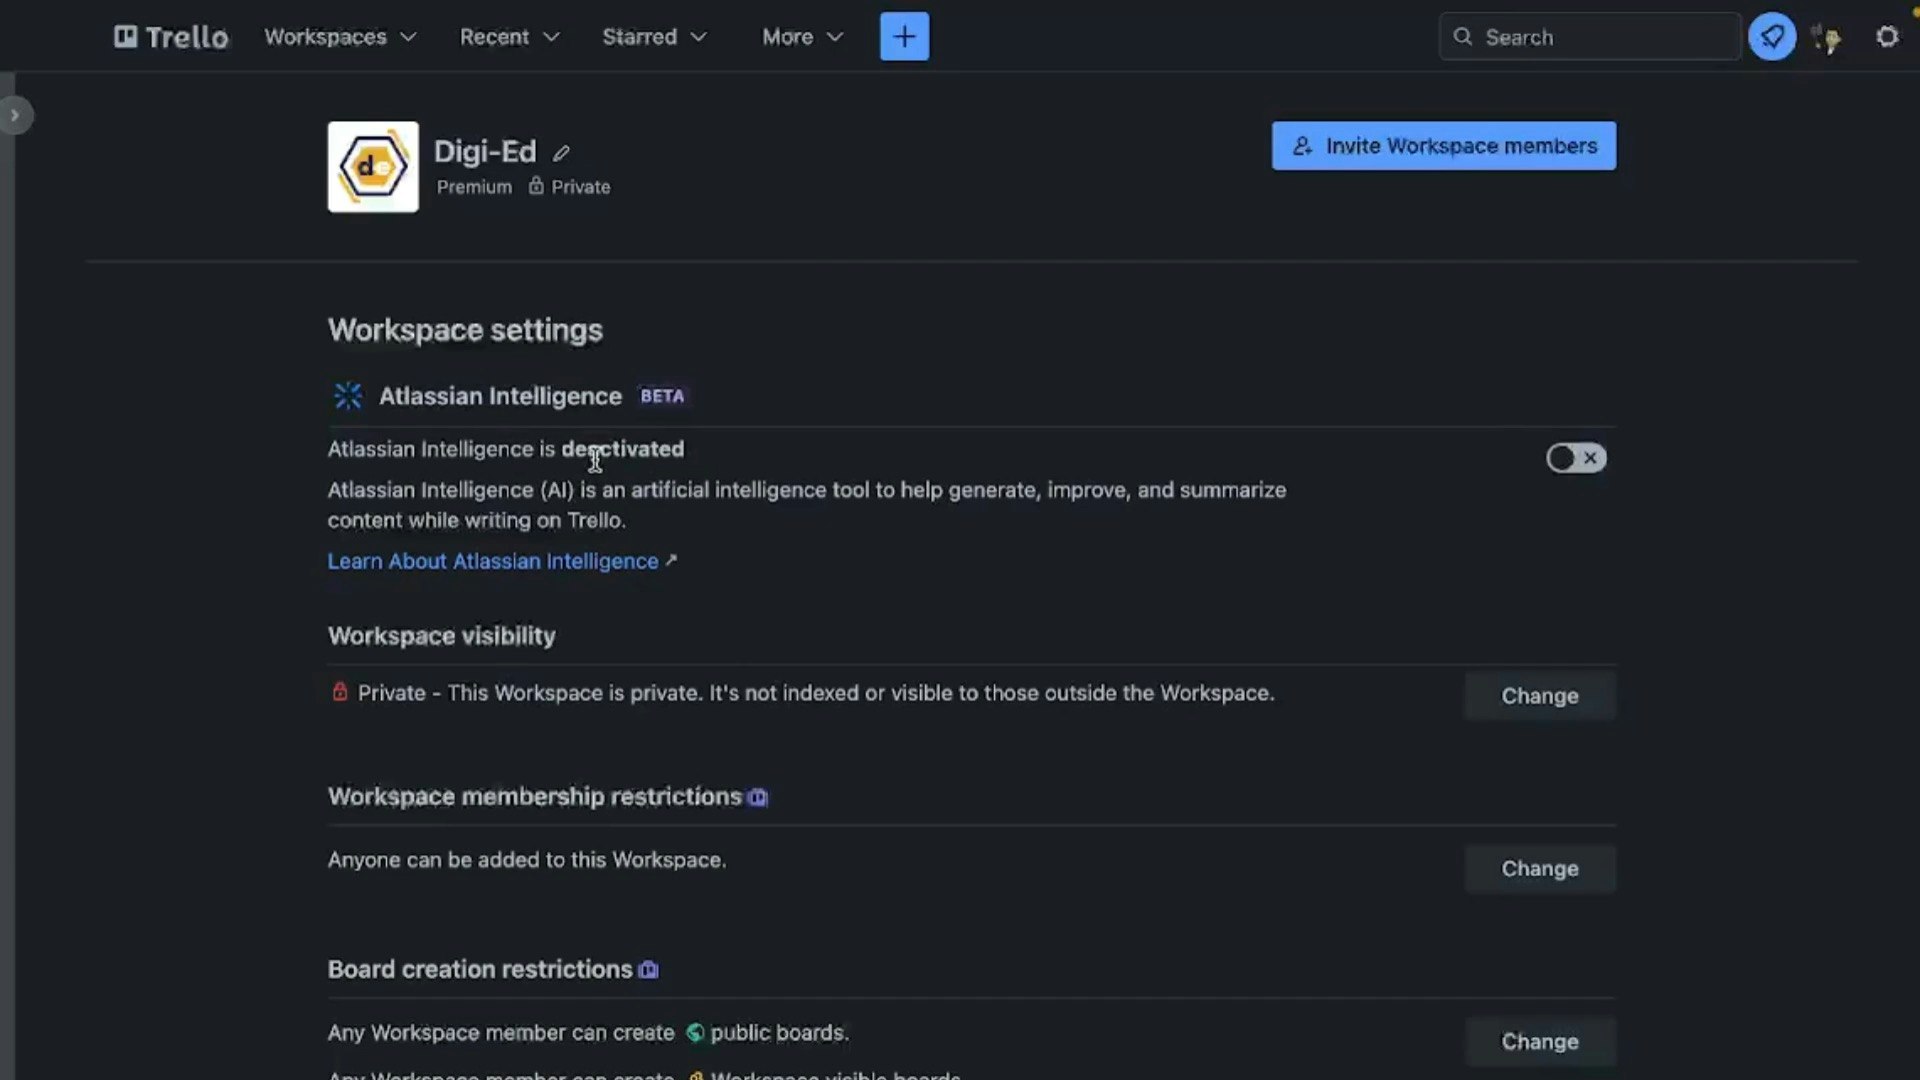Open the Starred dropdown menu
The width and height of the screenshot is (1920, 1080).
[654, 37]
